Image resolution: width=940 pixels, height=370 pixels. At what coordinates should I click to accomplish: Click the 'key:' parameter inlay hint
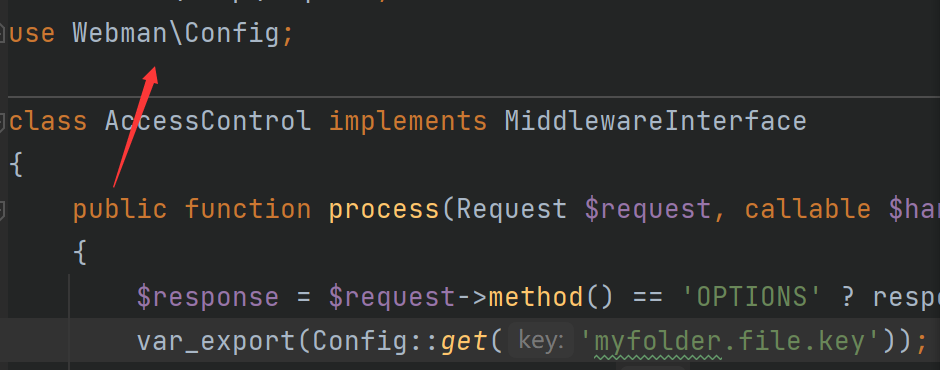point(540,341)
